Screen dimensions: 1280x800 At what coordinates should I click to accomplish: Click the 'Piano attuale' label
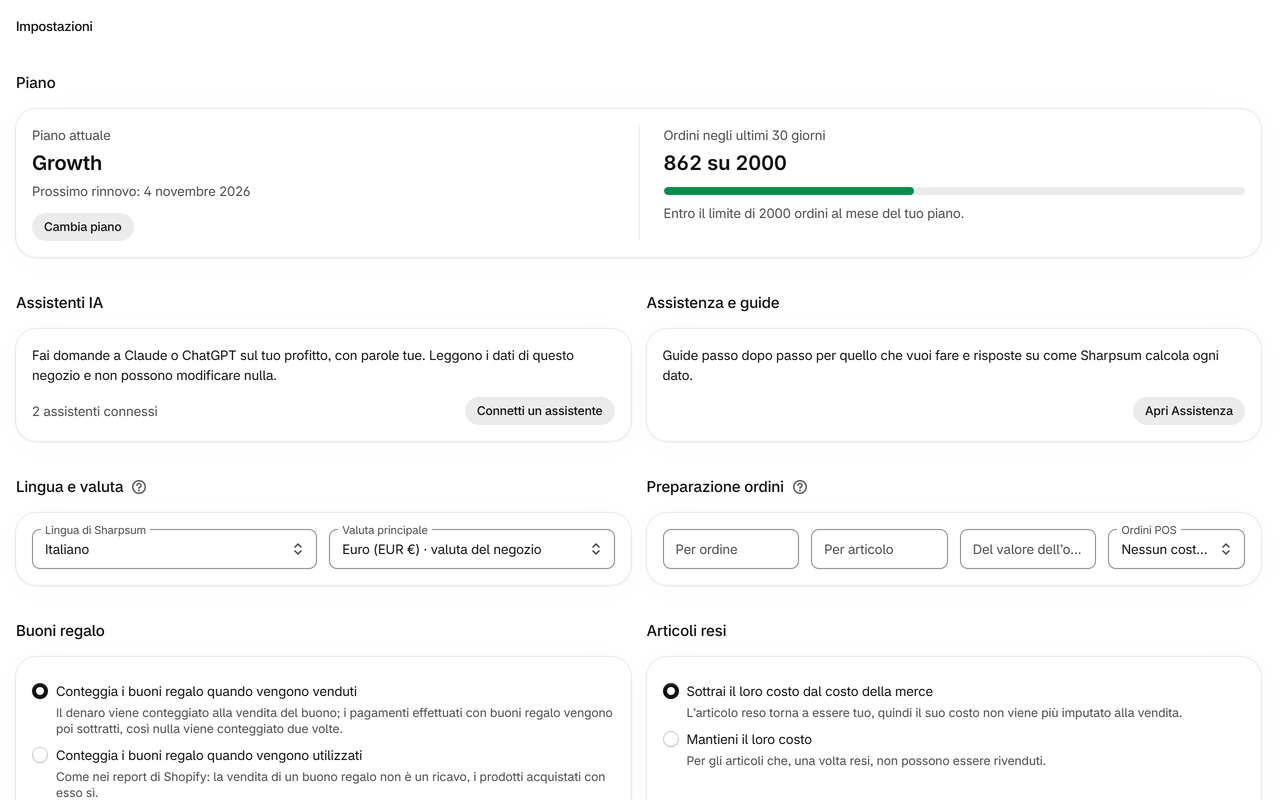tap(71, 135)
